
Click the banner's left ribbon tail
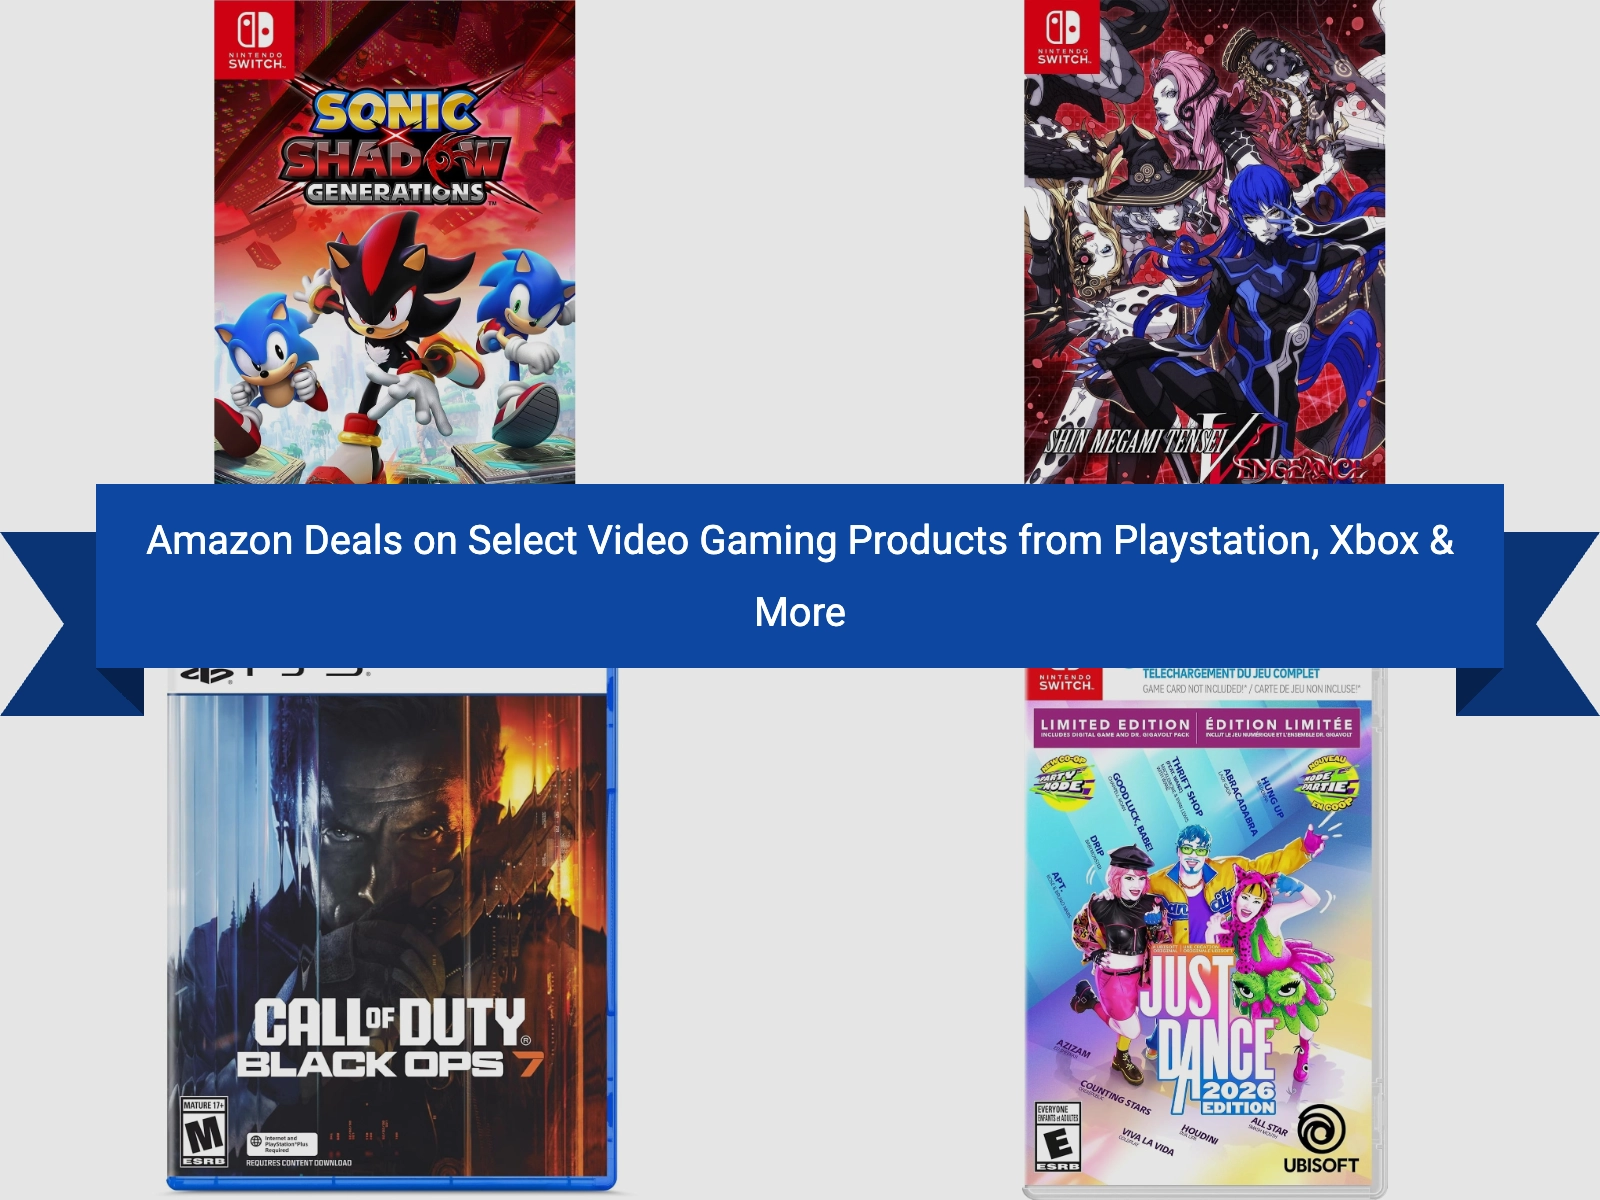(x=60, y=624)
